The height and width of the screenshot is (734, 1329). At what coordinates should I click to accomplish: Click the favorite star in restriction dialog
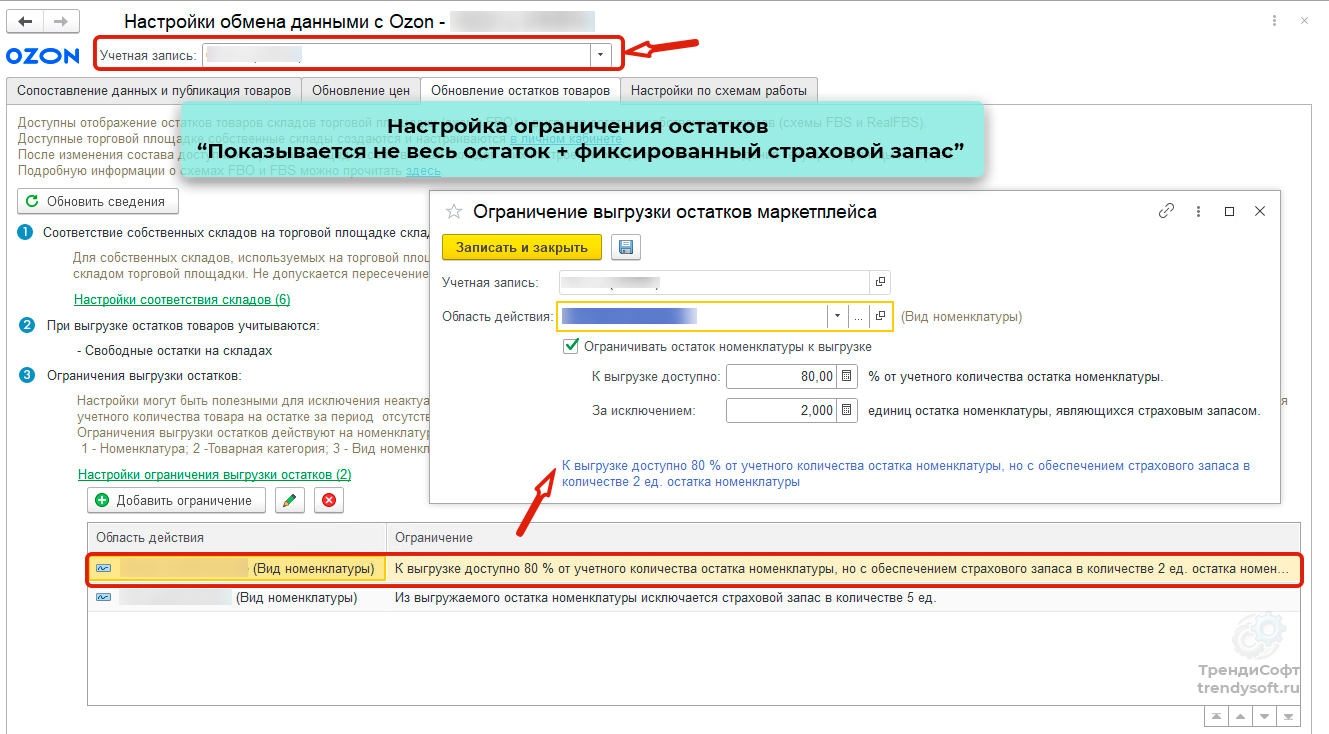pos(454,211)
